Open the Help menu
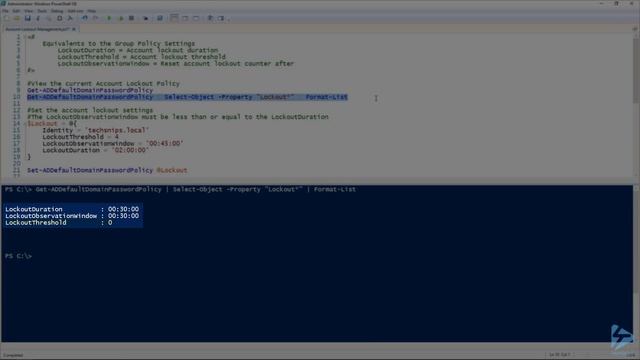 pos(92,11)
